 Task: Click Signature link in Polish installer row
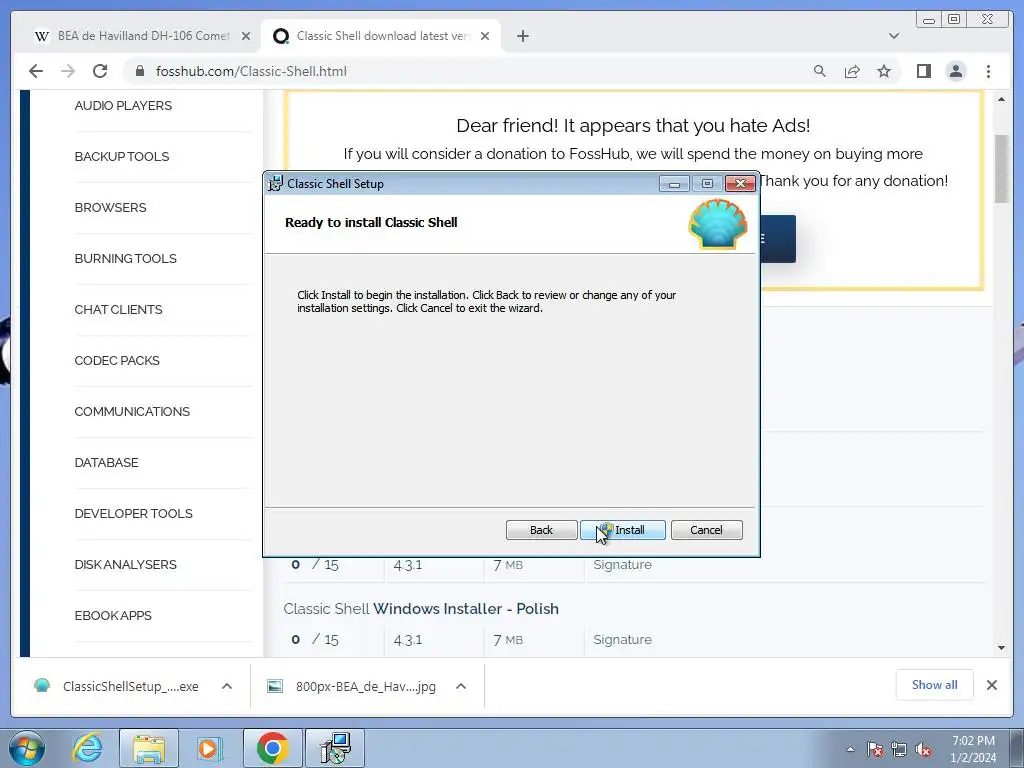tap(622, 639)
